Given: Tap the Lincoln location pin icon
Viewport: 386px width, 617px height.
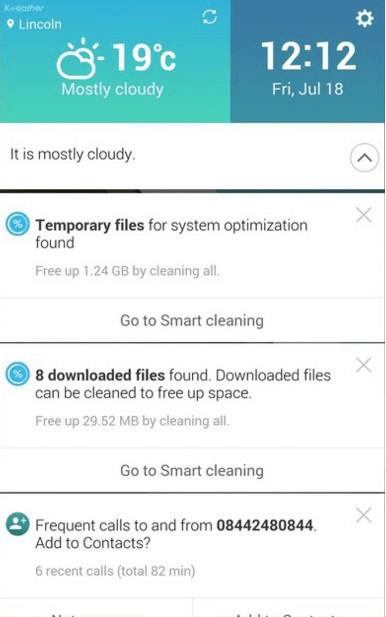Looking at the screenshot, I should click(x=11, y=24).
